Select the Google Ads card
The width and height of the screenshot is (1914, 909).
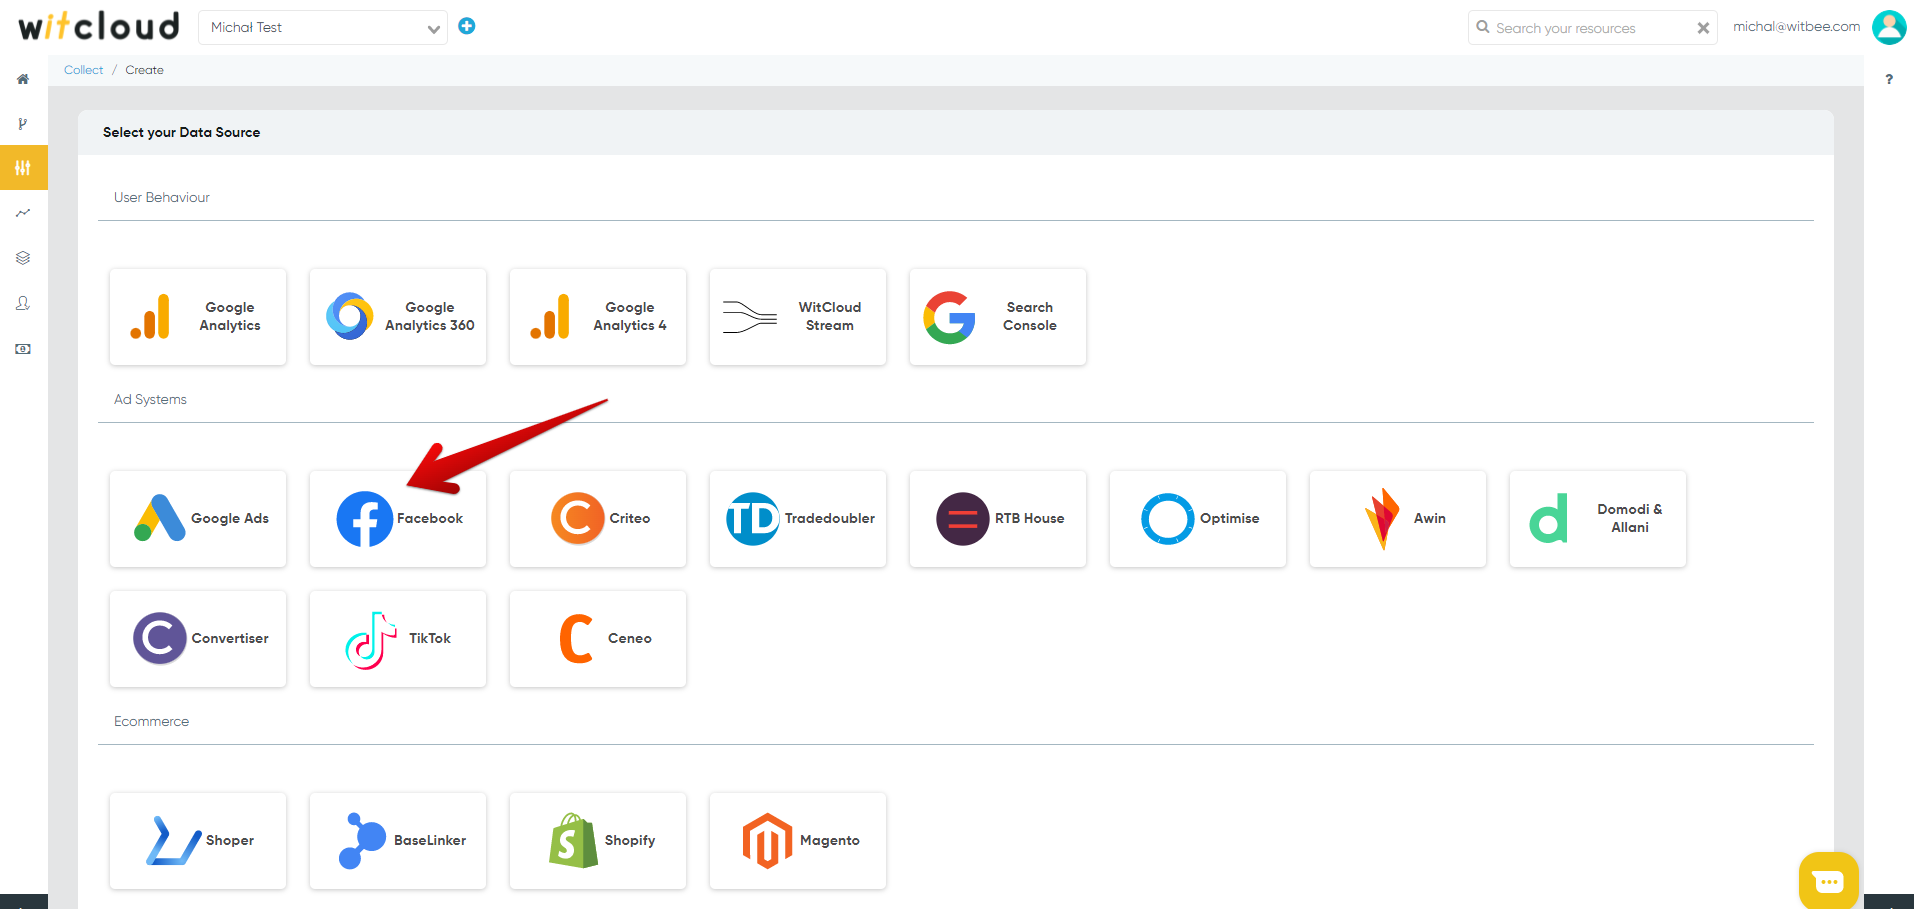pyautogui.click(x=198, y=519)
